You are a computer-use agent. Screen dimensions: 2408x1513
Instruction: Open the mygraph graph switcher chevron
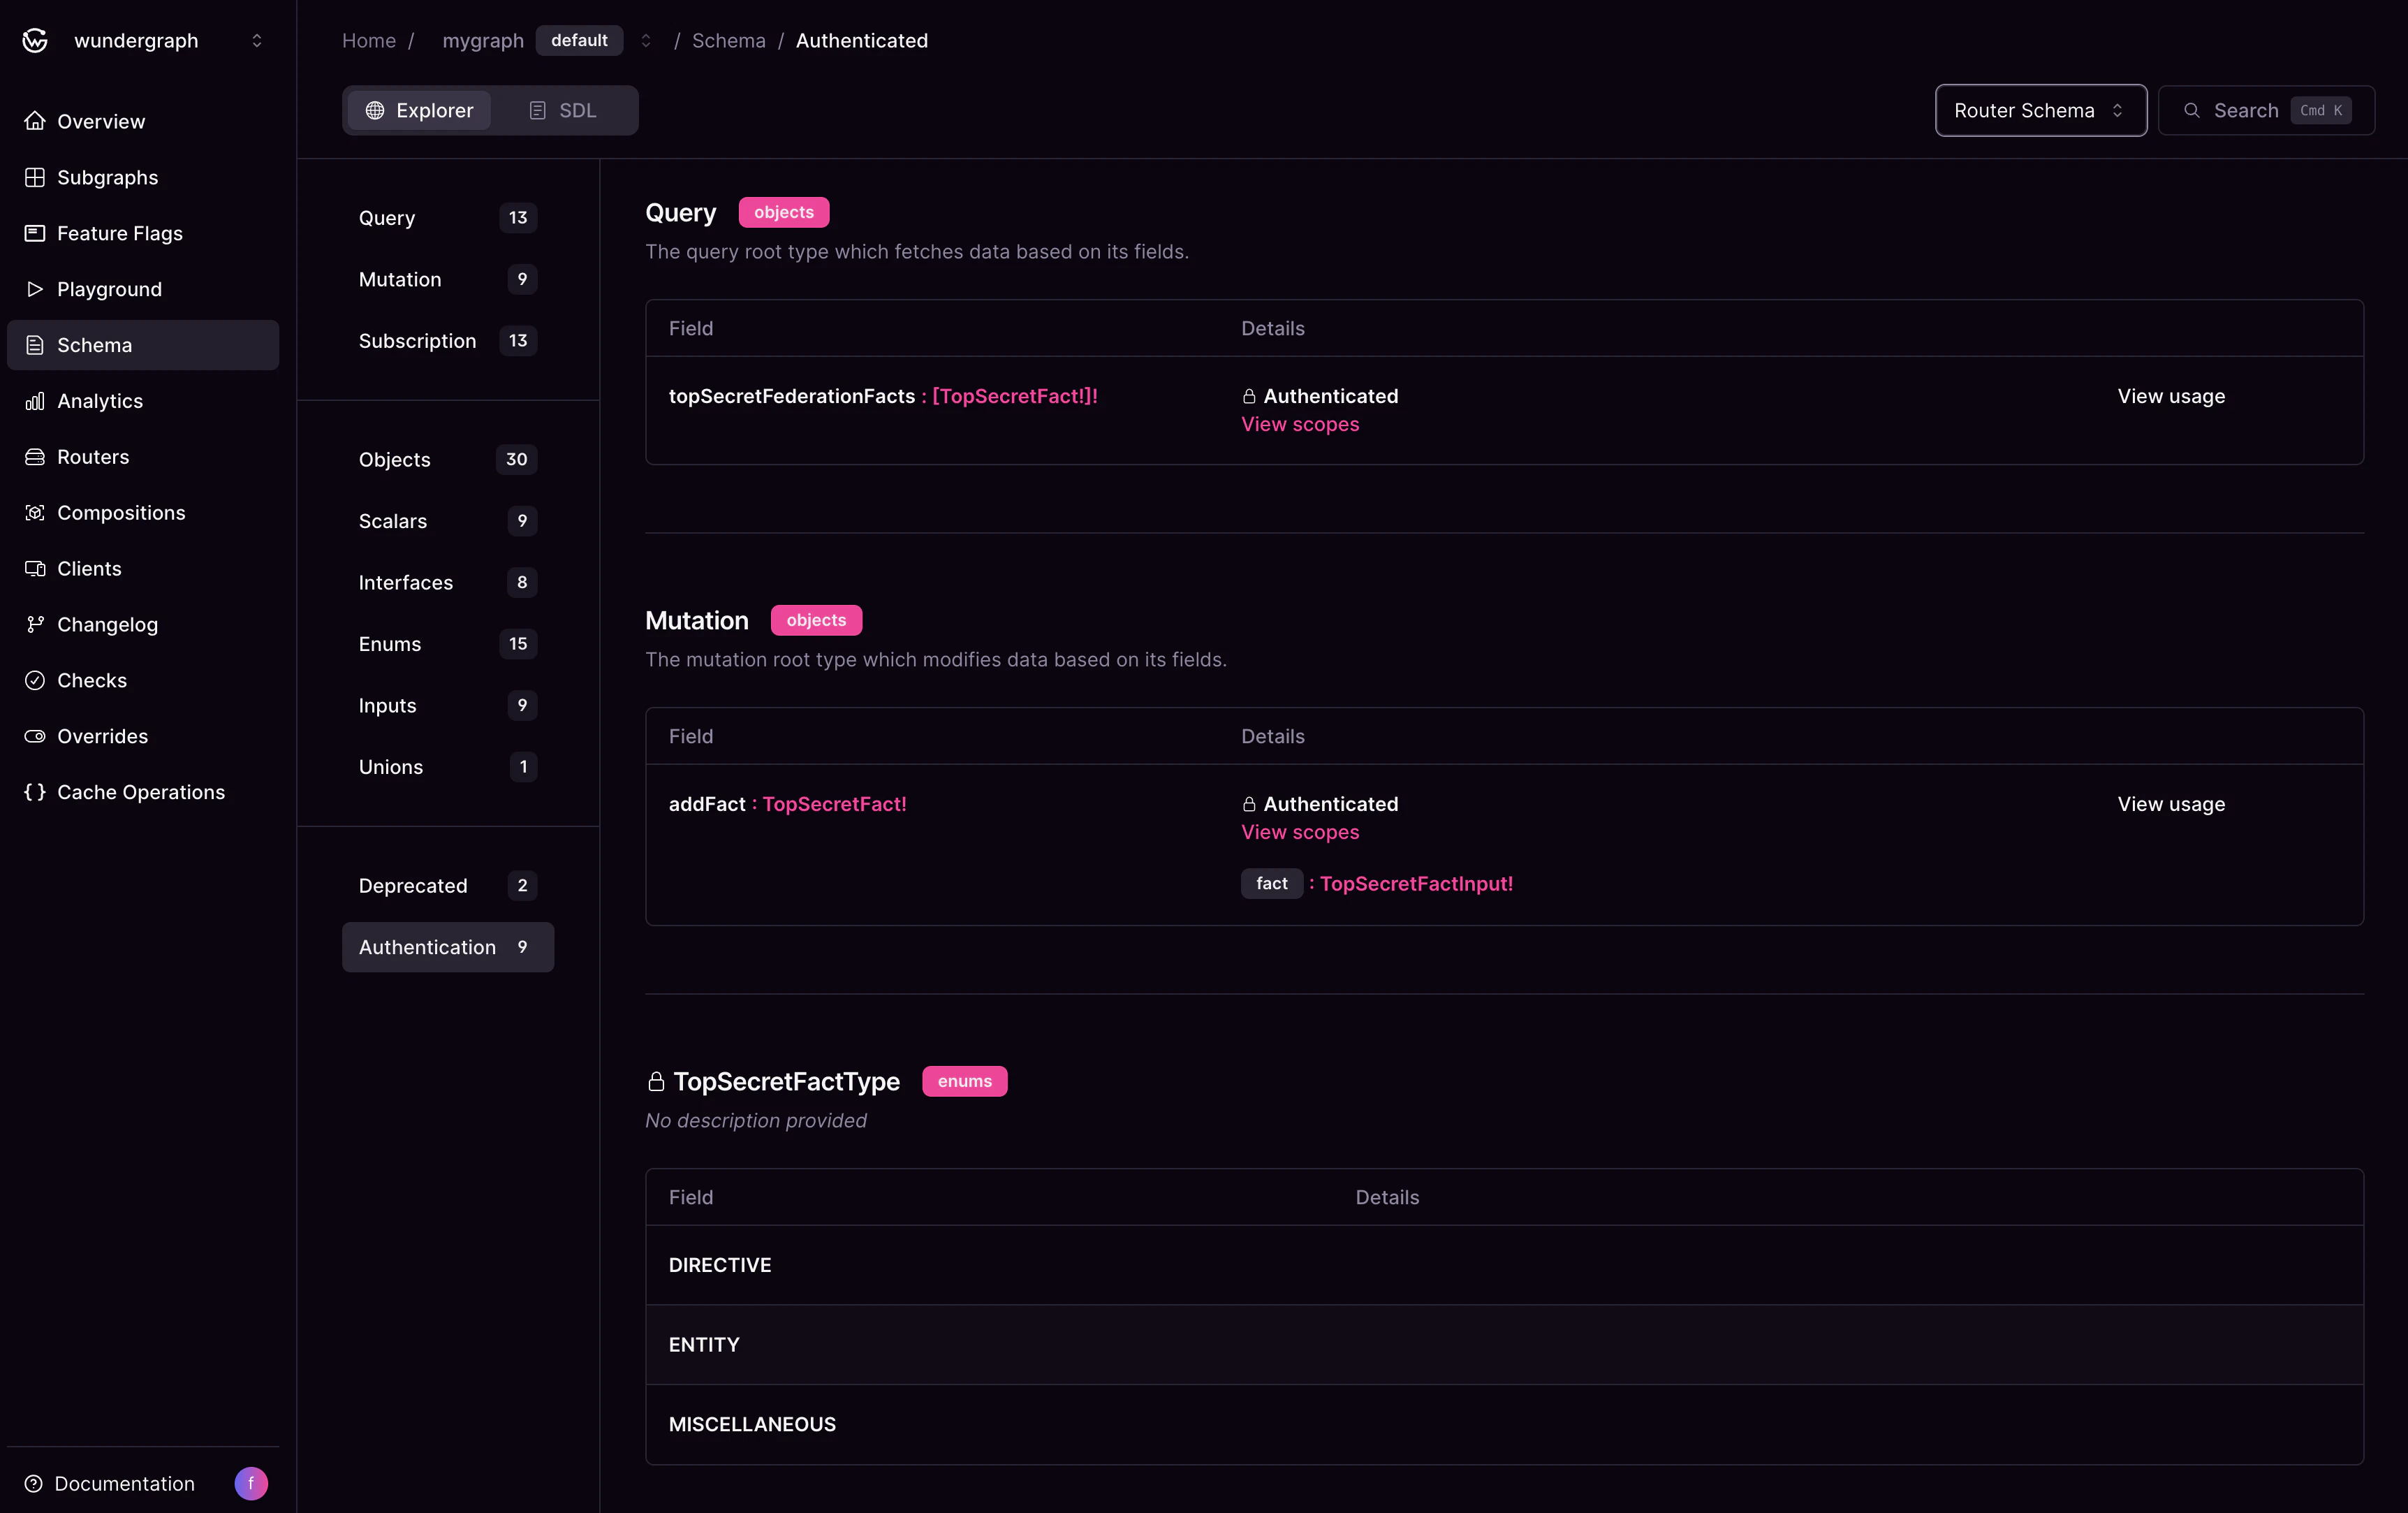[646, 40]
